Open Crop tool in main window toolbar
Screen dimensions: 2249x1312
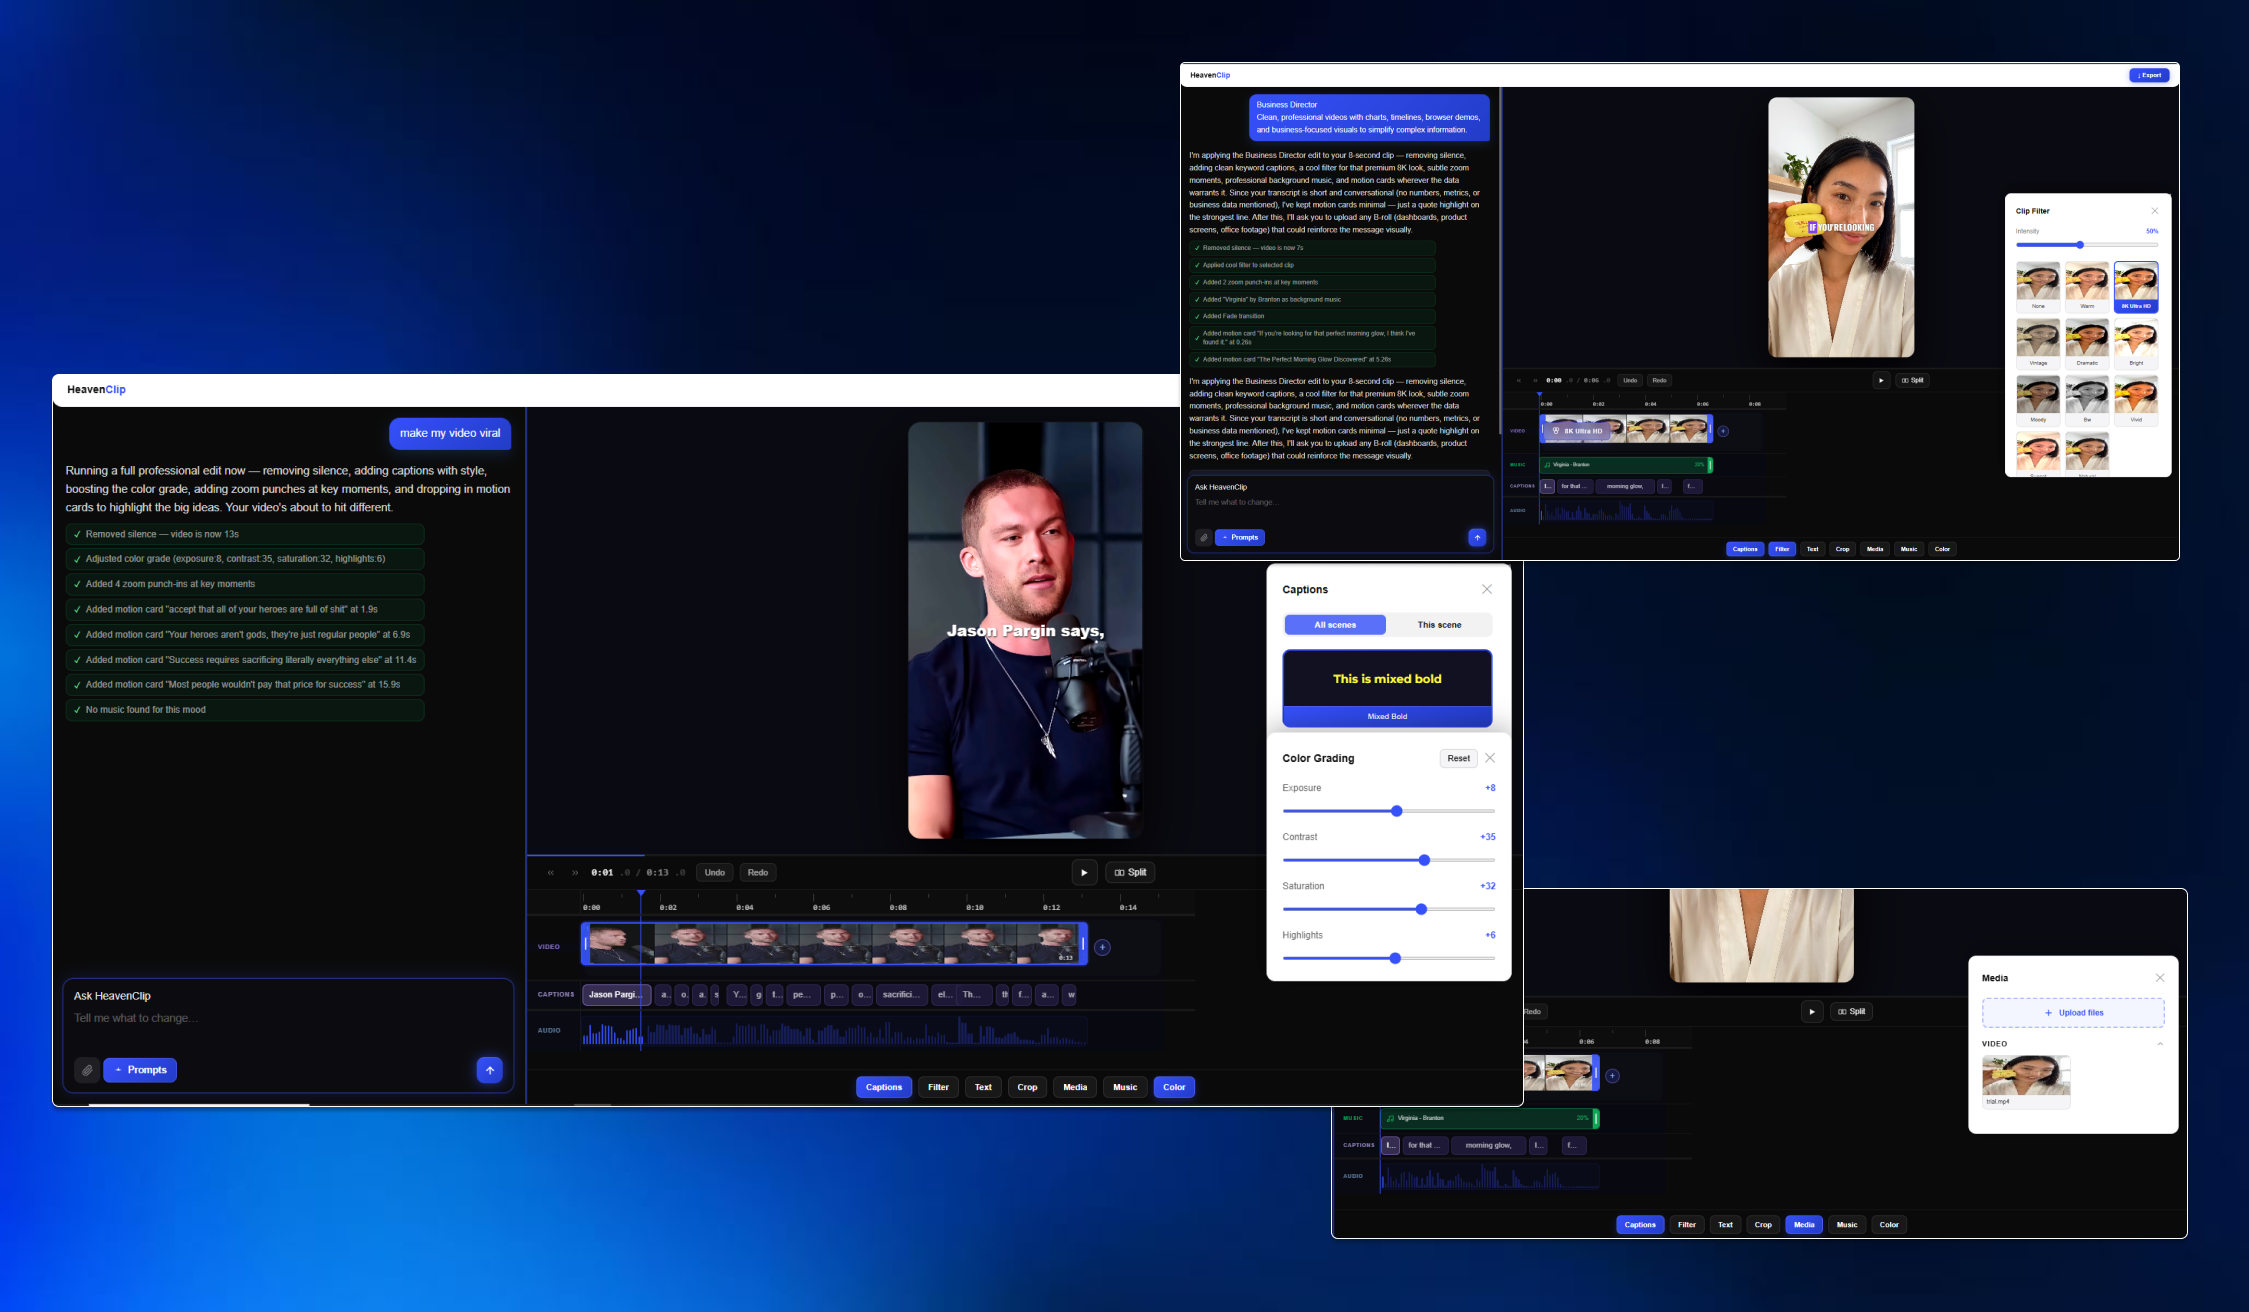1027,1087
